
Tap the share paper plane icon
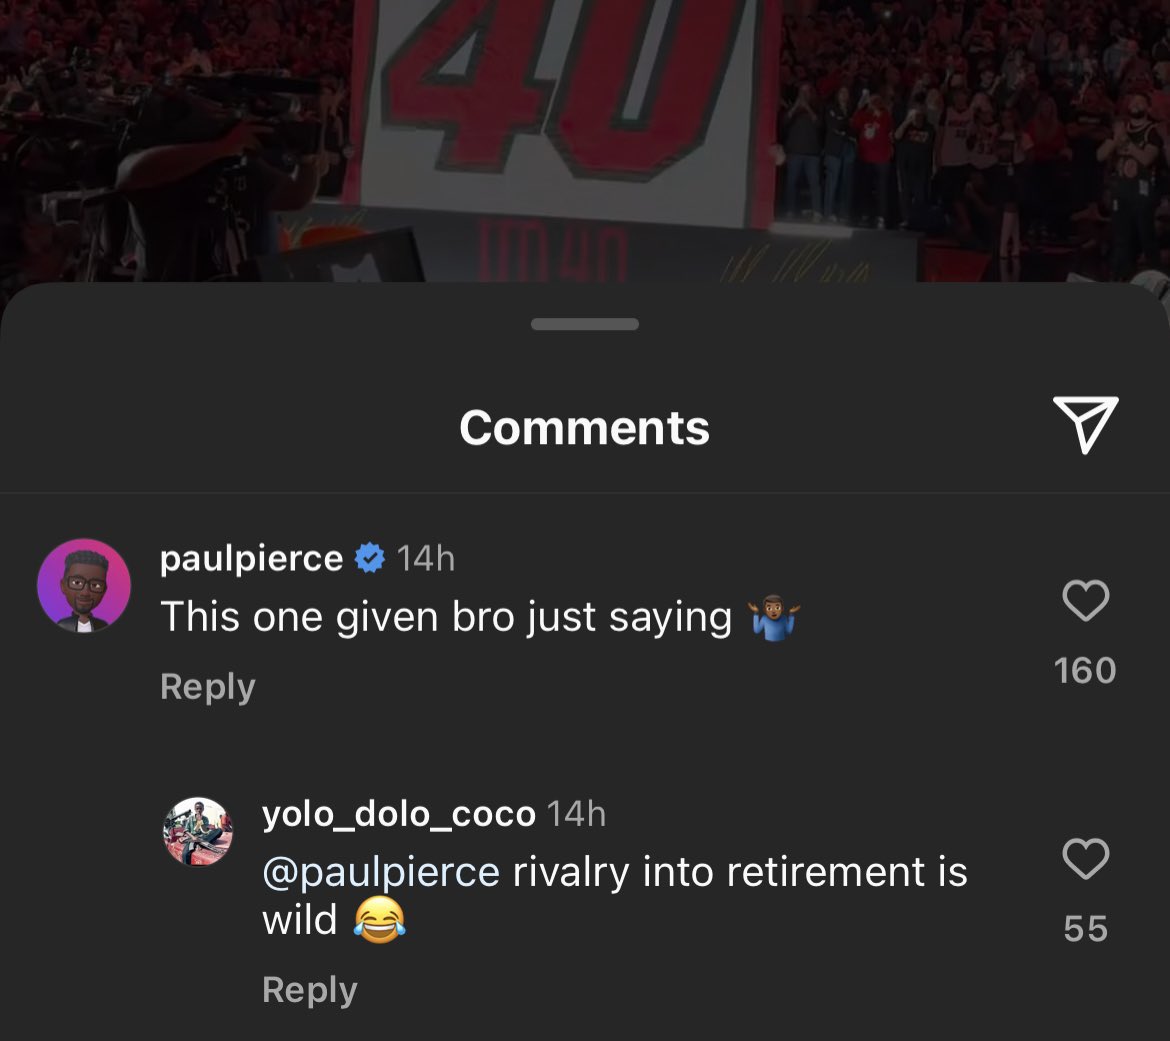point(1085,426)
